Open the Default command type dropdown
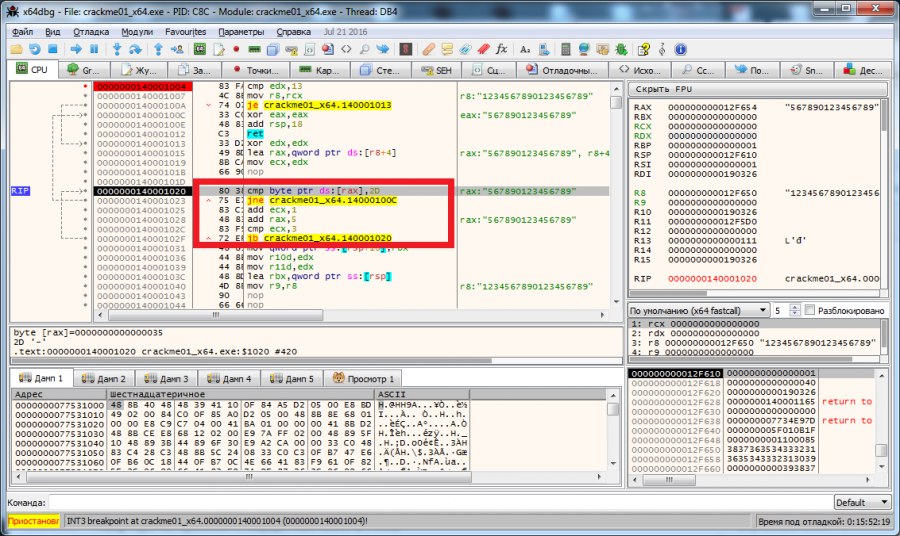 862,502
